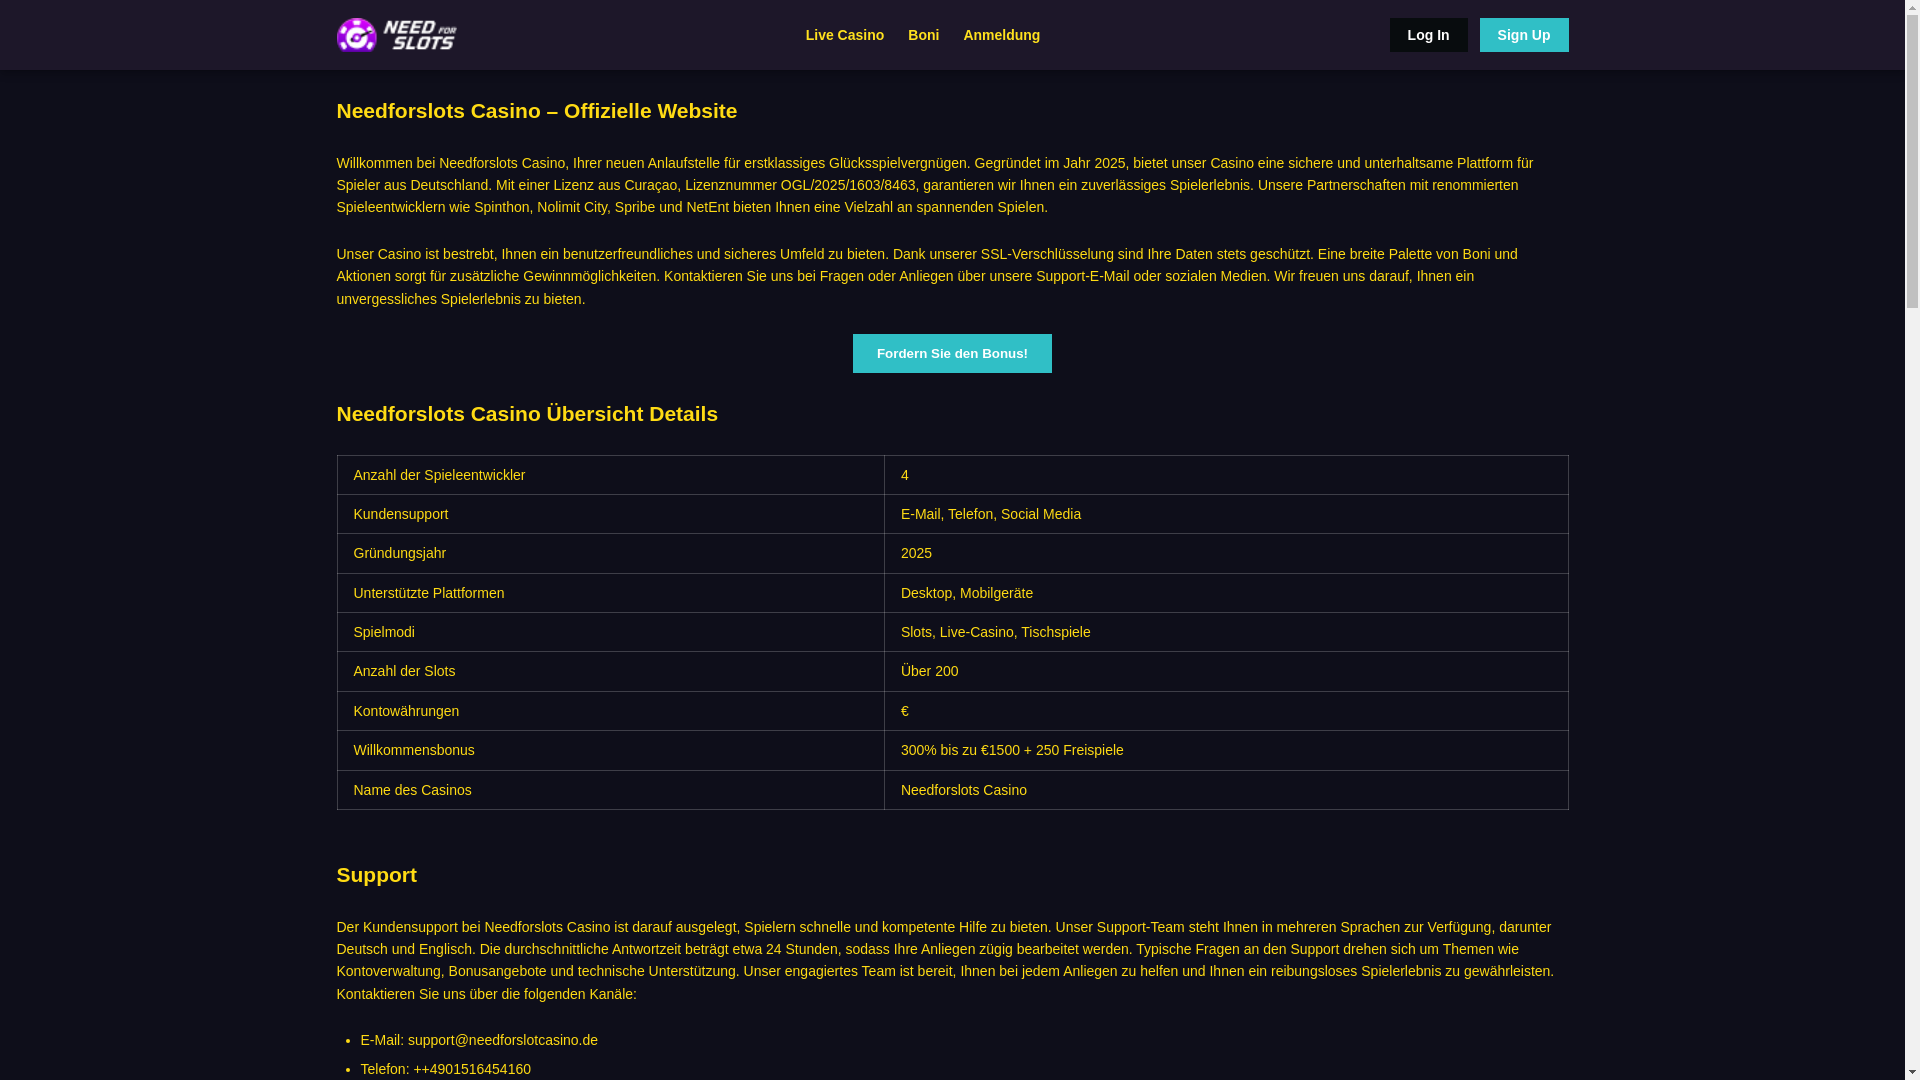This screenshot has height=1080, width=1920.
Task: Click the Kundensupport table cell
Action: 611,514
